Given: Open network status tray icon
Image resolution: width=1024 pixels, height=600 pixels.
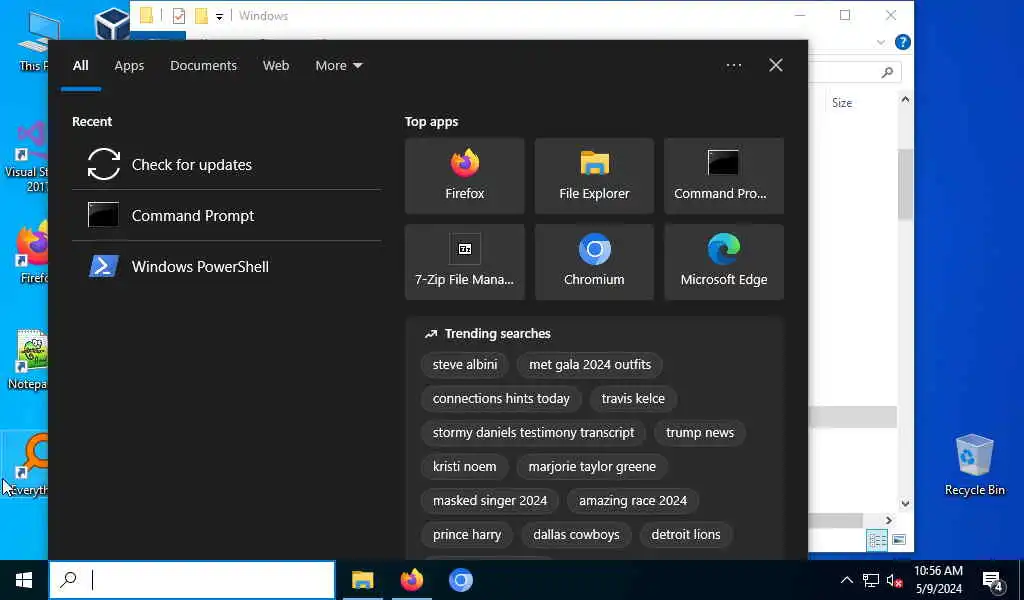Looking at the screenshot, I should click(871, 580).
